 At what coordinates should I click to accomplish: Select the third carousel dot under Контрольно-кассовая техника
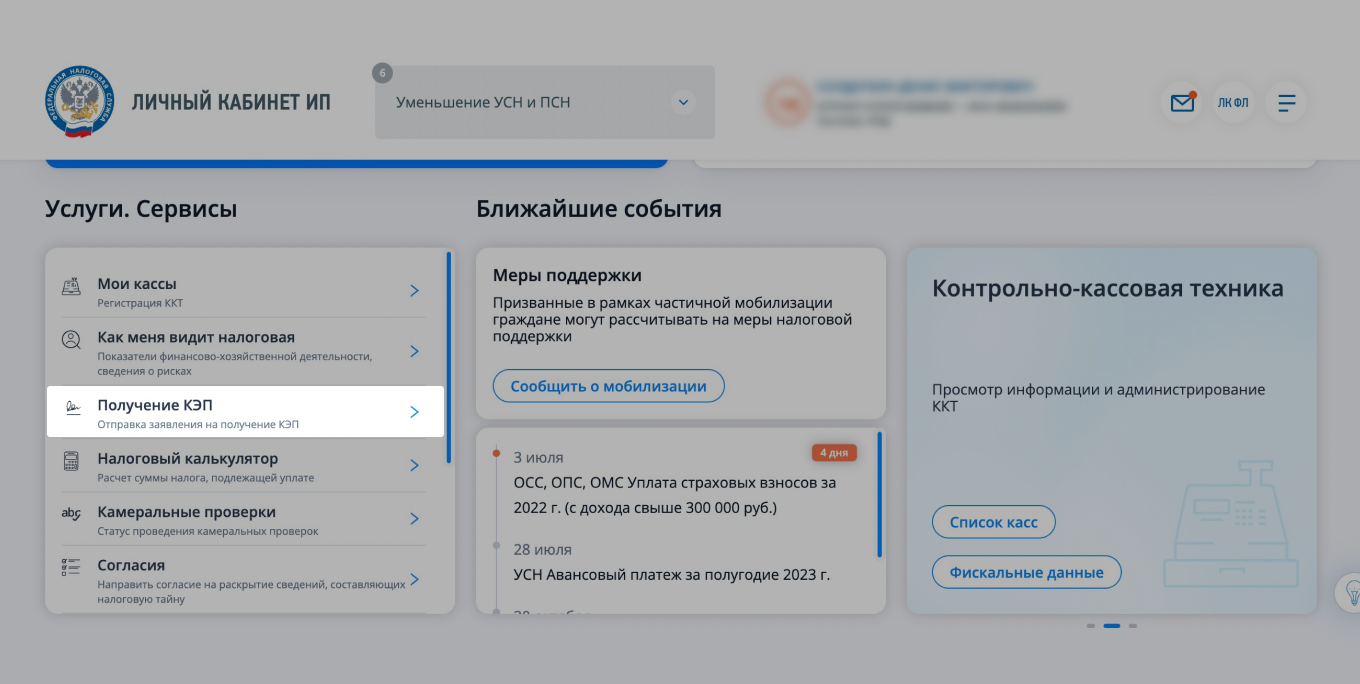pos(1132,627)
